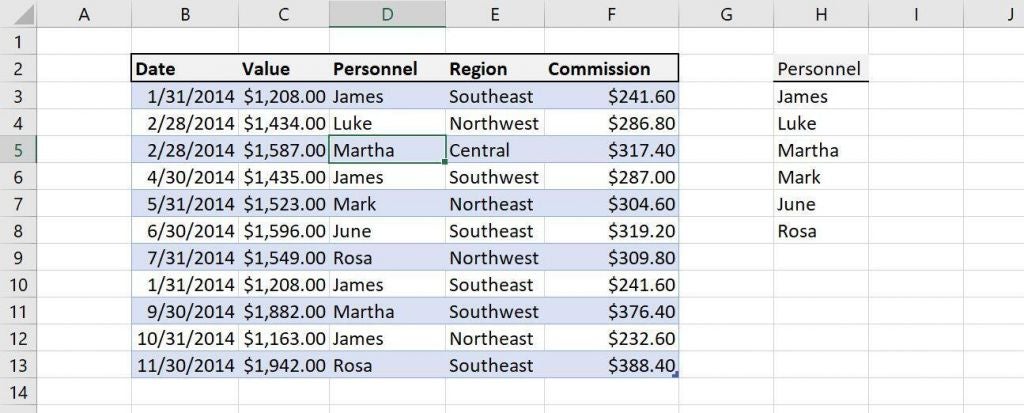Click the fill handle on Martha cell

tap(445, 161)
